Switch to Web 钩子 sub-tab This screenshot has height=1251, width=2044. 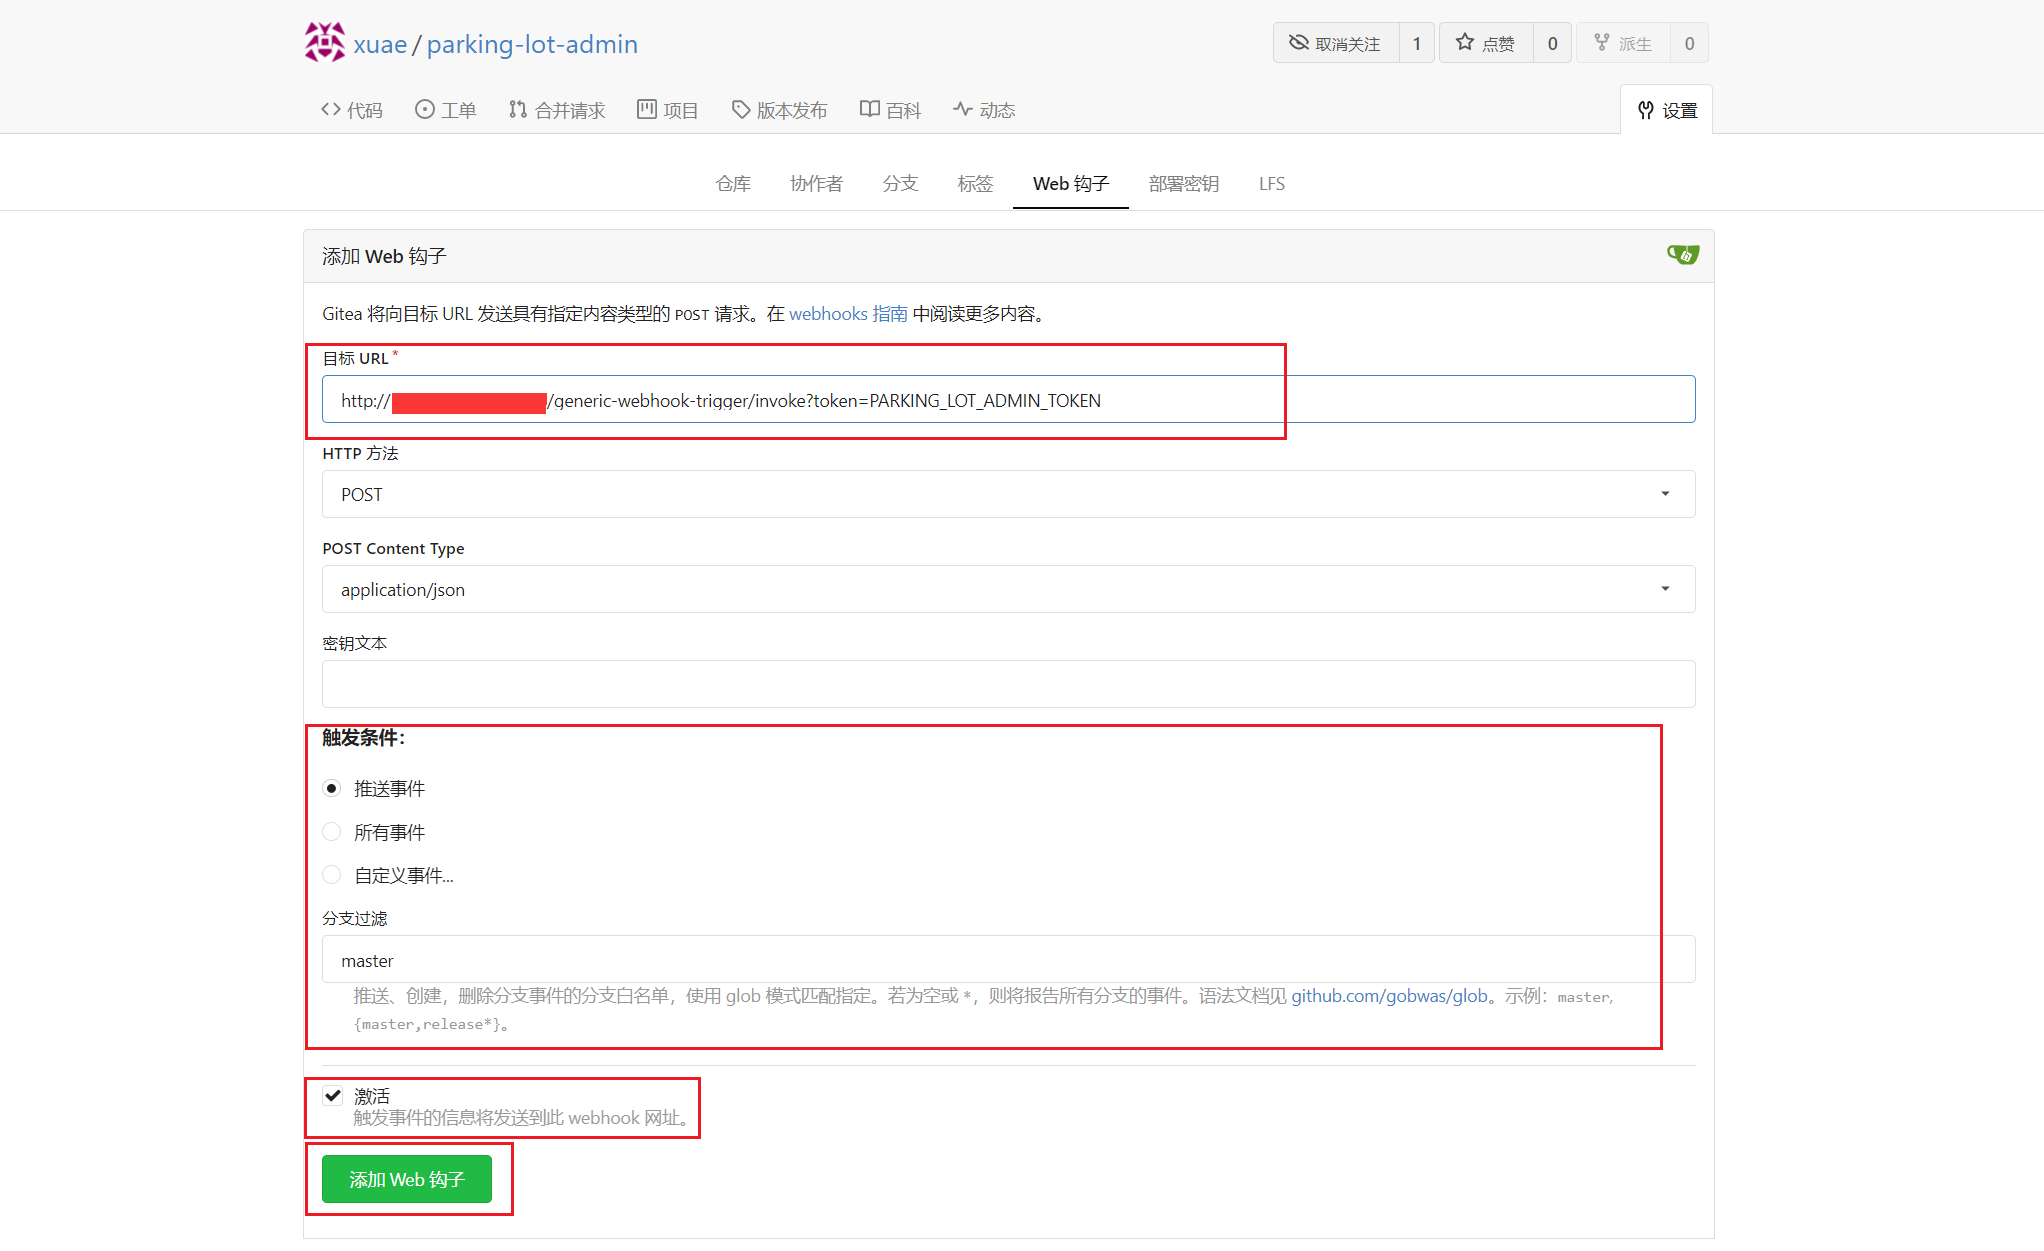pos(1071,184)
